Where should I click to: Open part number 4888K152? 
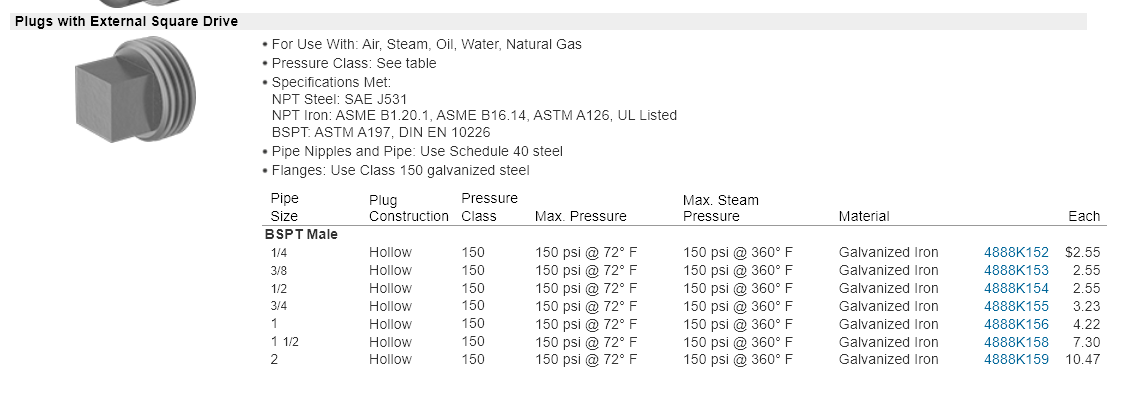click(x=1016, y=253)
